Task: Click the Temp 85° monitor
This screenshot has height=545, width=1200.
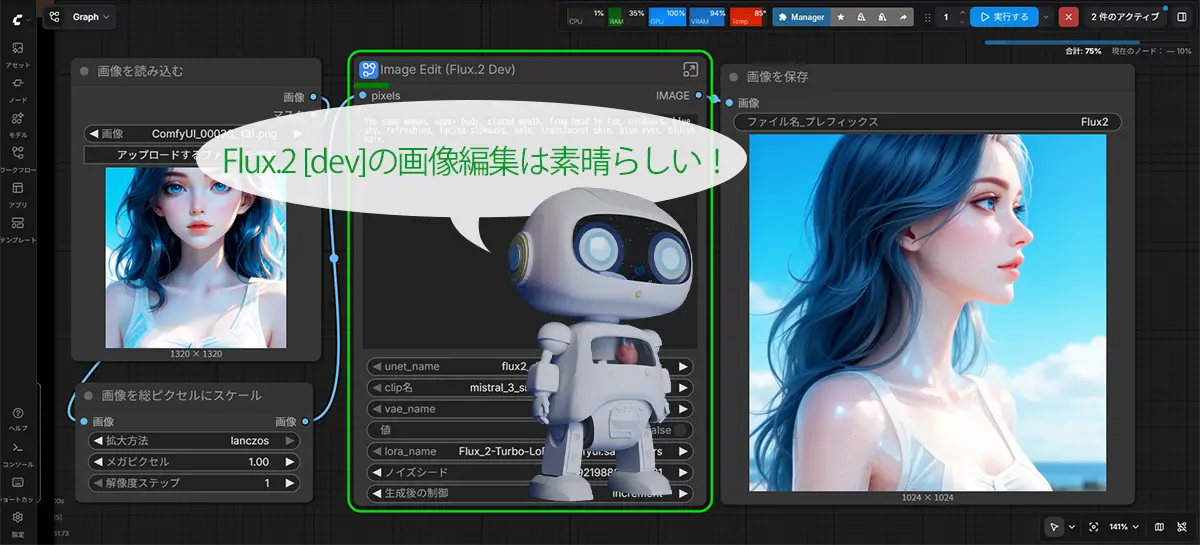Action: 749,17
